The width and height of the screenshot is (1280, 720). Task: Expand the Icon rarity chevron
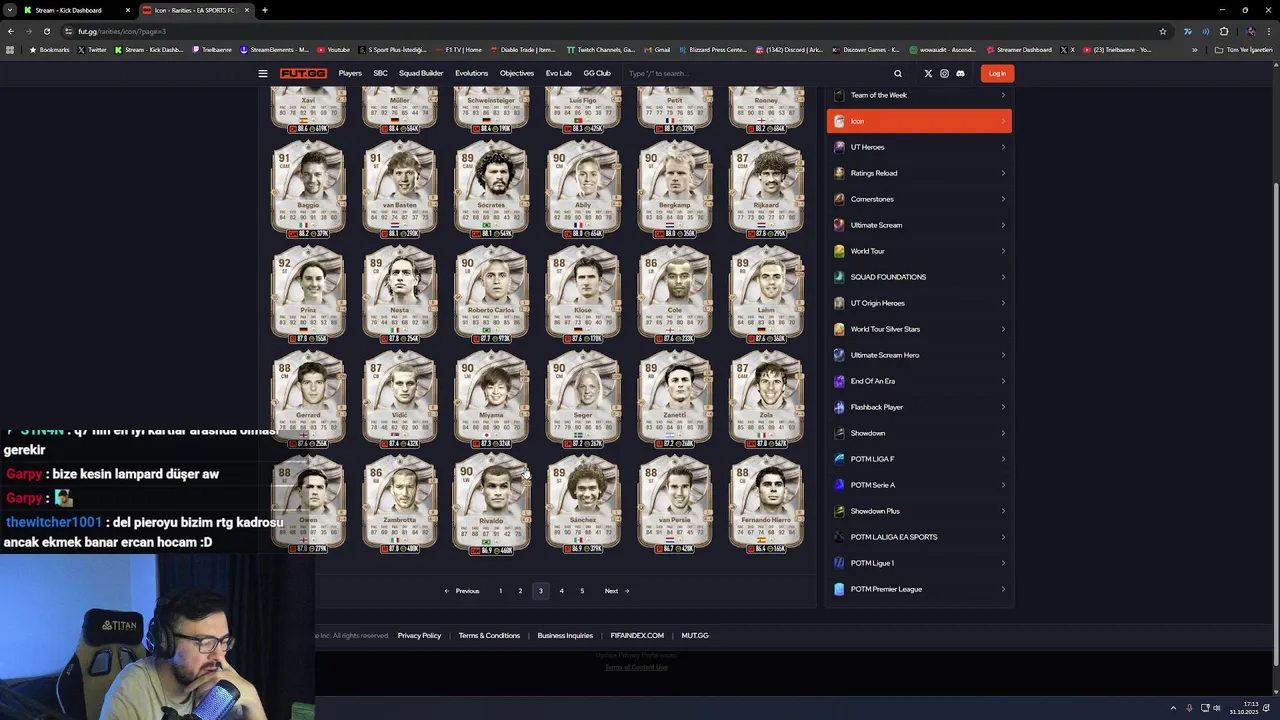(x=1003, y=121)
